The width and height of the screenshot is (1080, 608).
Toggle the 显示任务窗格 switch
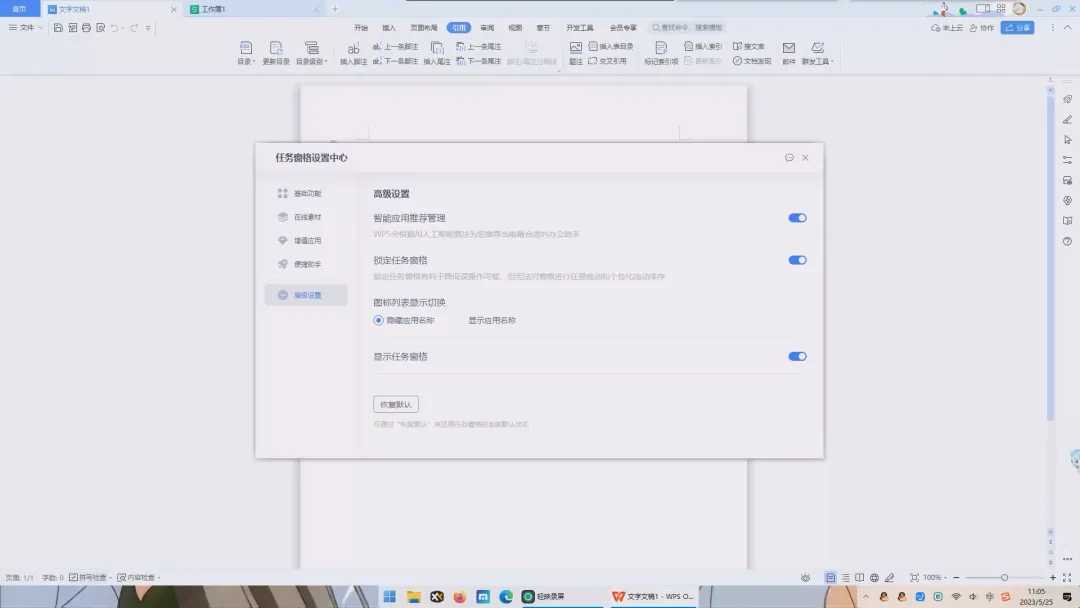coord(797,357)
